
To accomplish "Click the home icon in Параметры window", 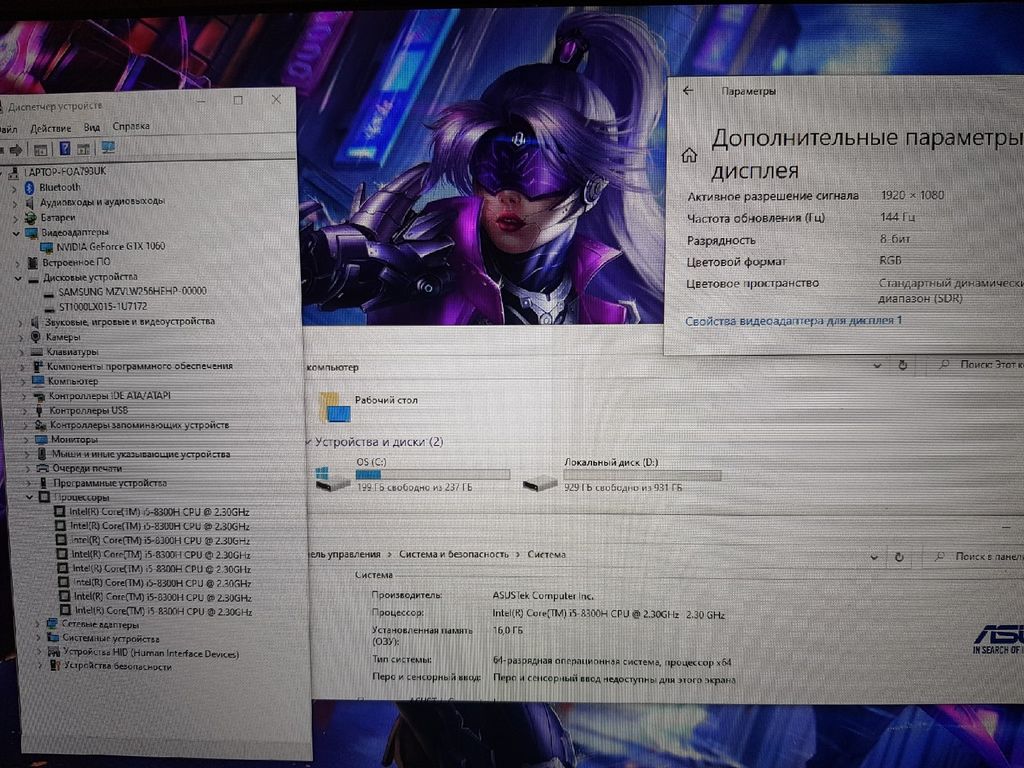I will tap(688, 155).
